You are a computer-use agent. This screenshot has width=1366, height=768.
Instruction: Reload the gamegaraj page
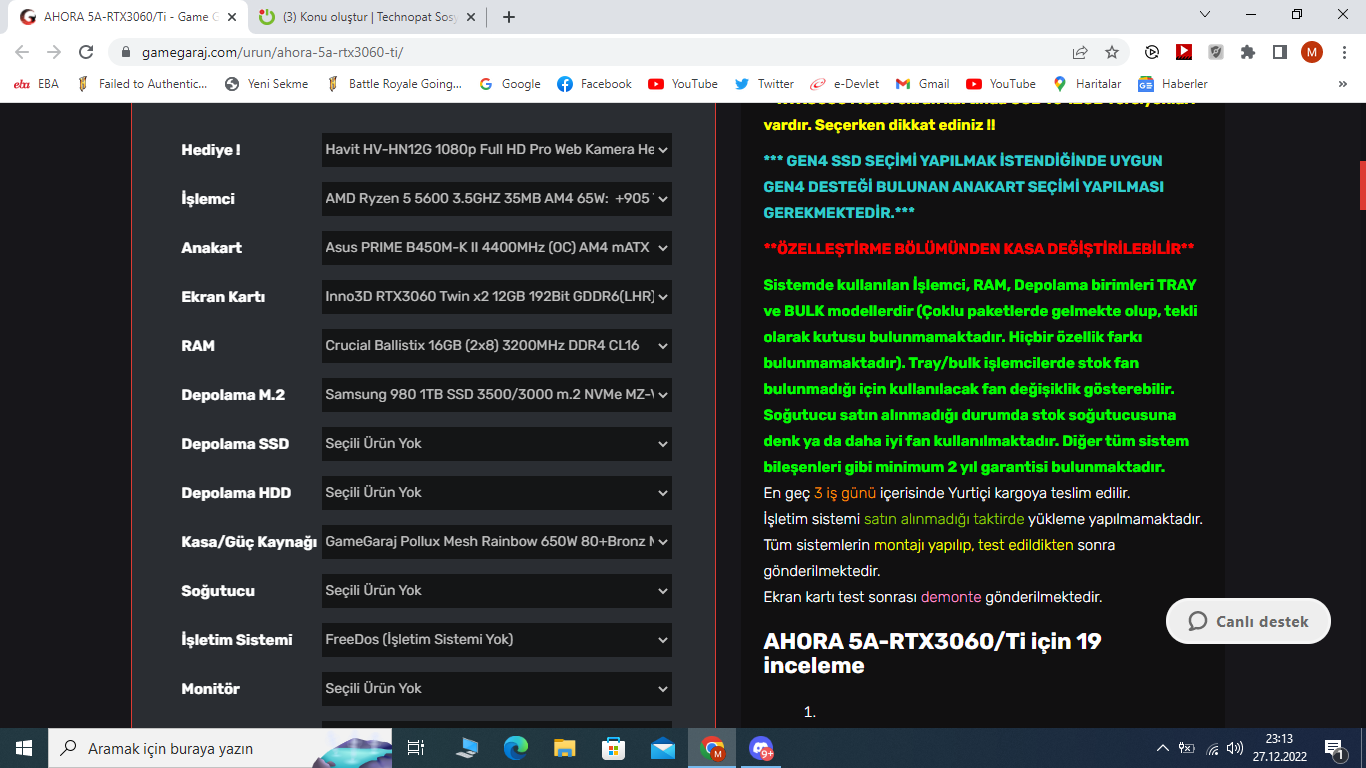[x=86, y=52]
